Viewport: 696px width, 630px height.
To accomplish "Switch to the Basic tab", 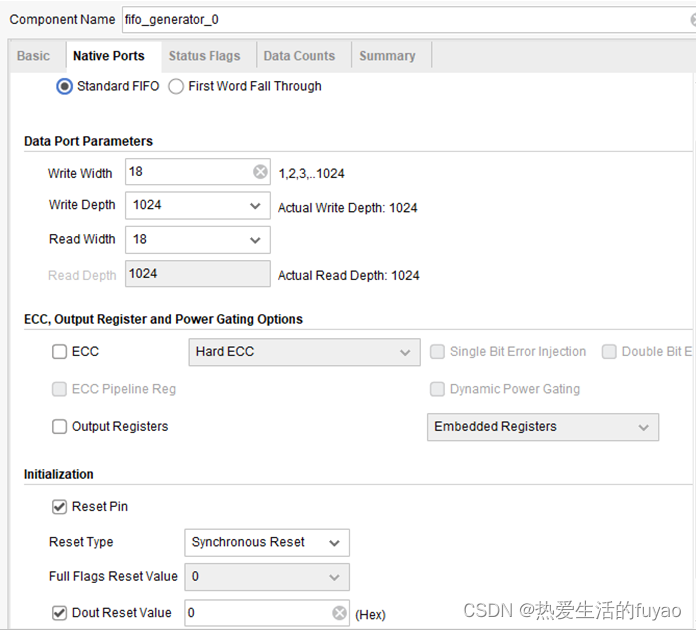I will pyautogui.click(x=33, y=56).
